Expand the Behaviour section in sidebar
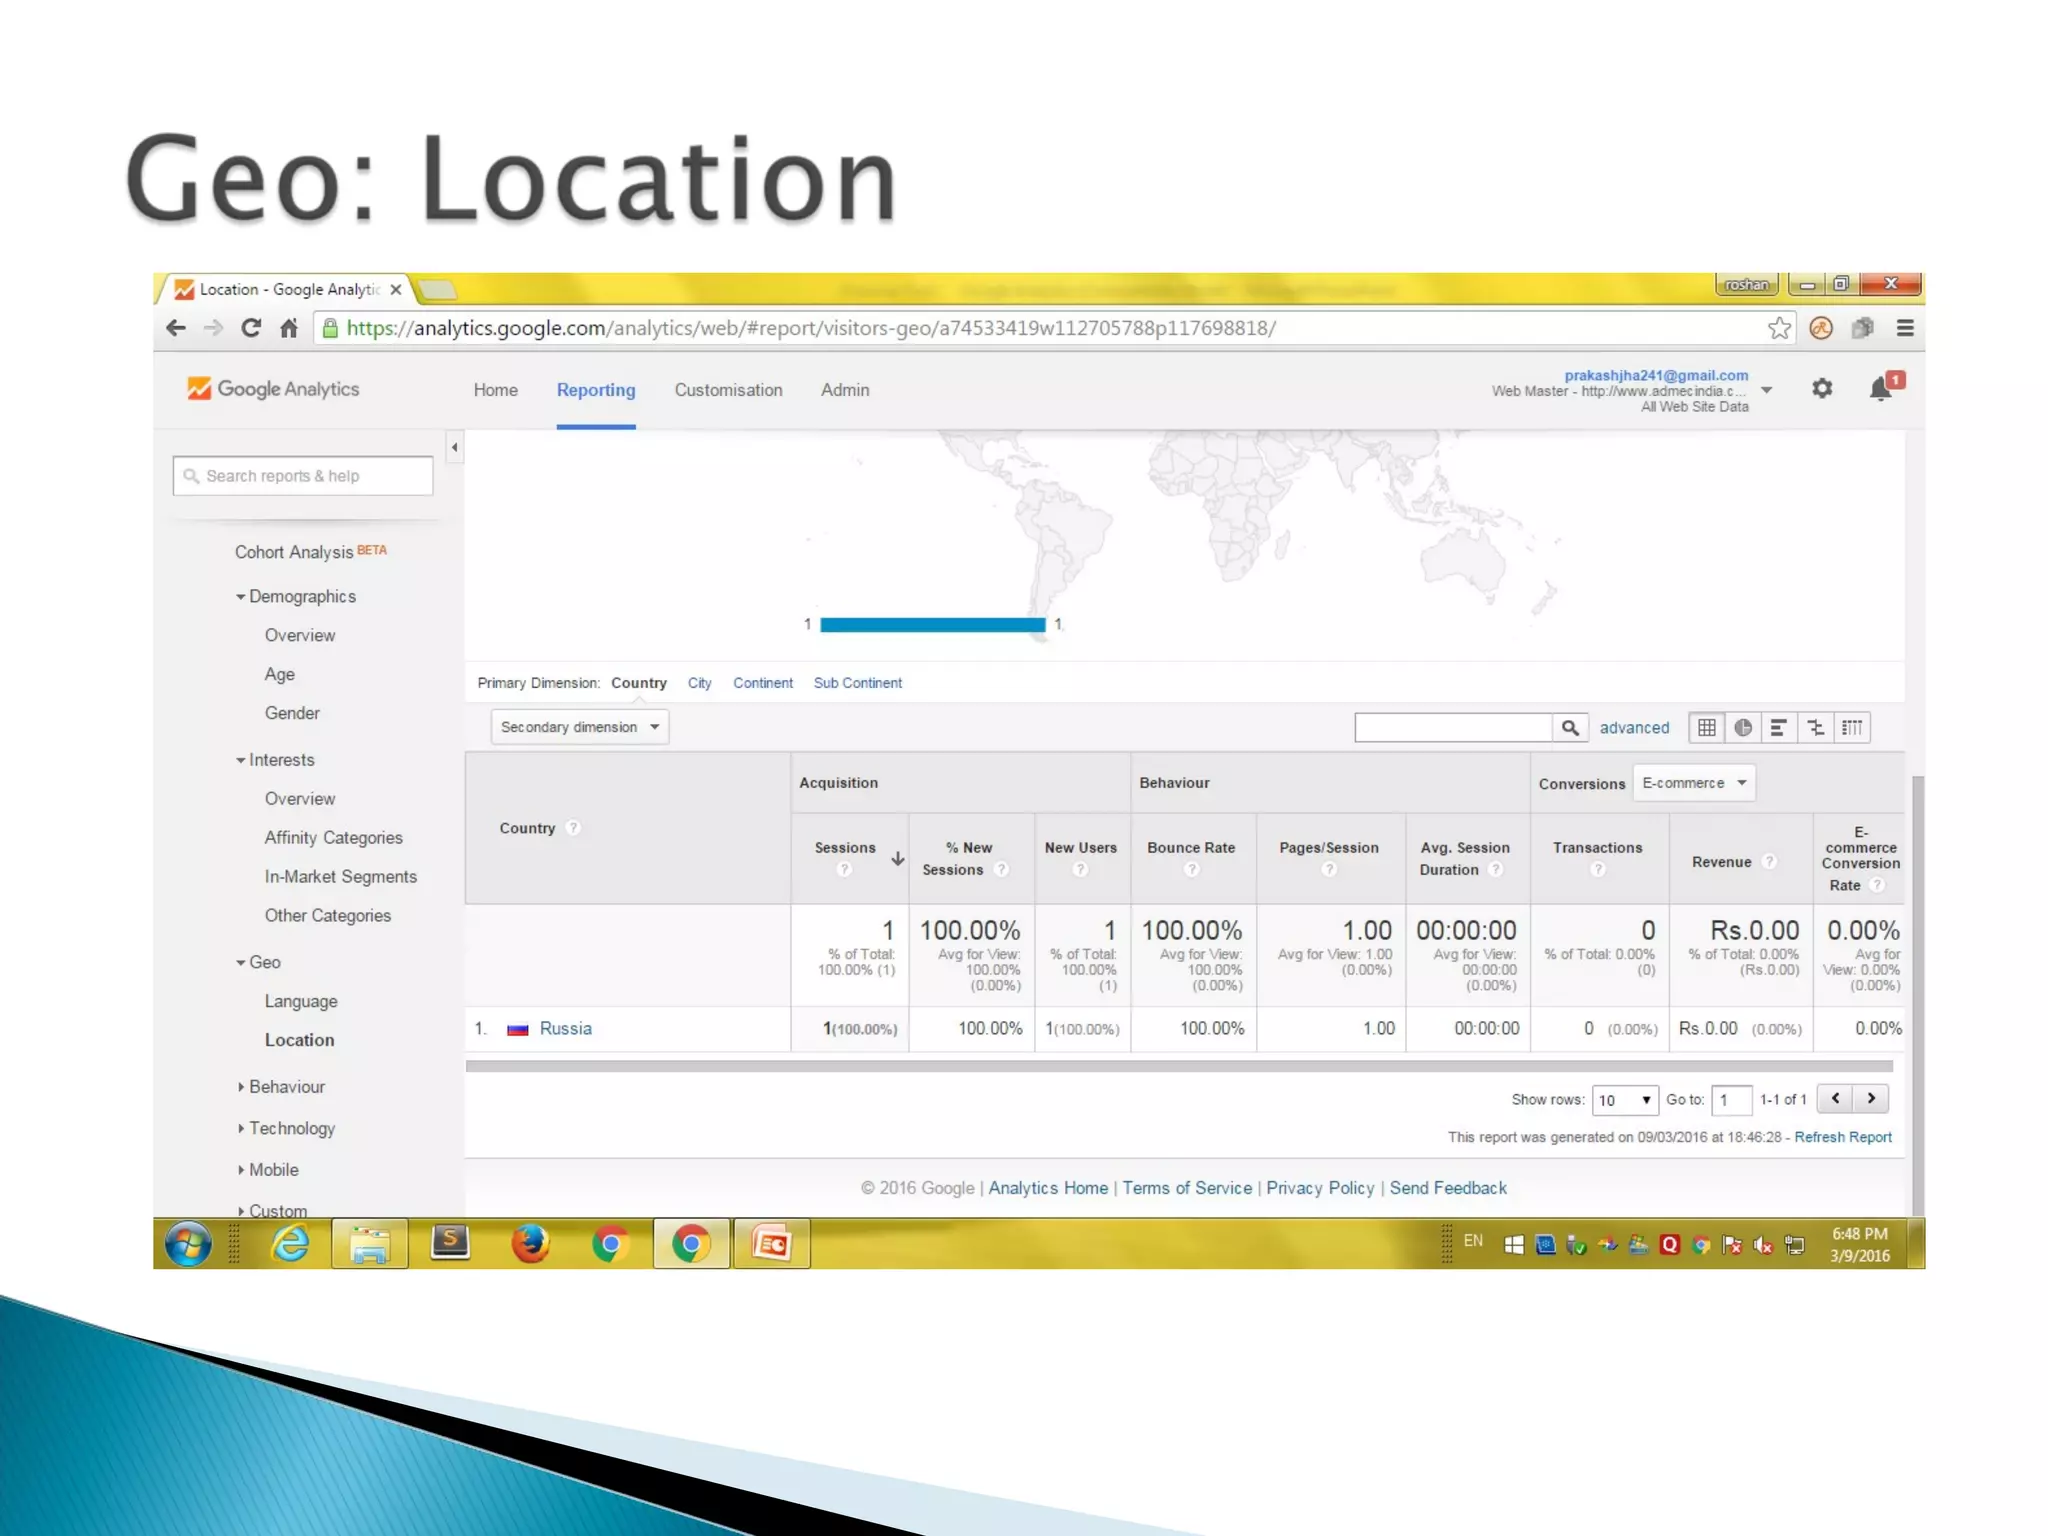This screenshot has height=1536, width=2048. point(286,1087)
